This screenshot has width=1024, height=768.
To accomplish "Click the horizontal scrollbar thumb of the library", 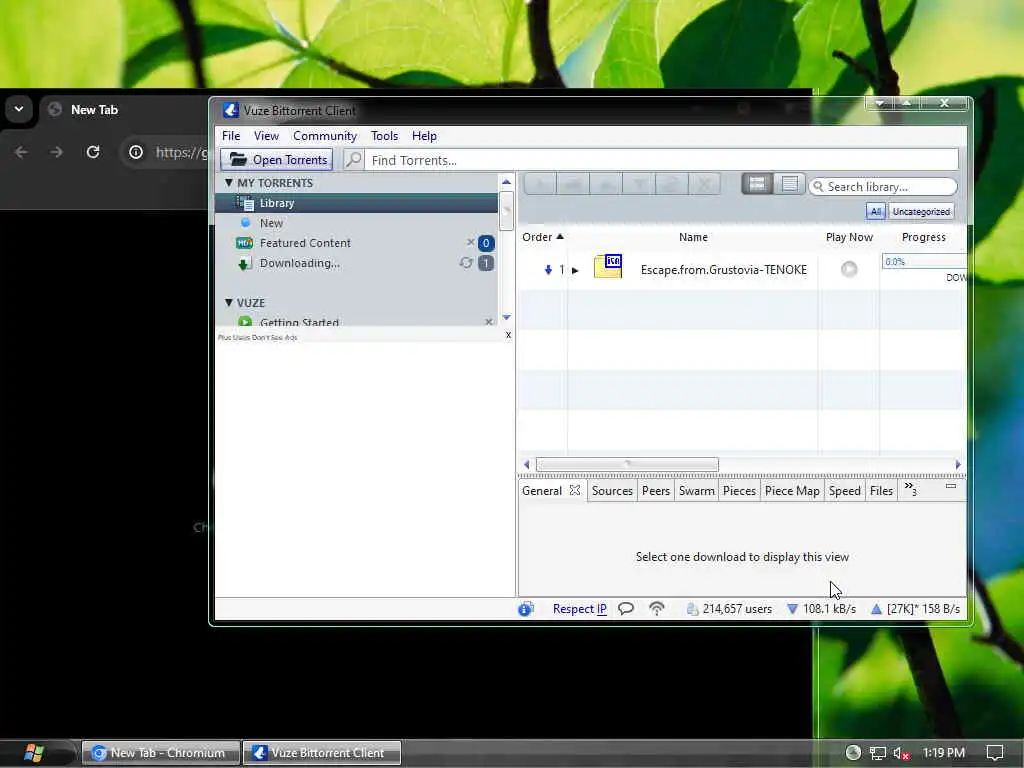I will (627, 464).
